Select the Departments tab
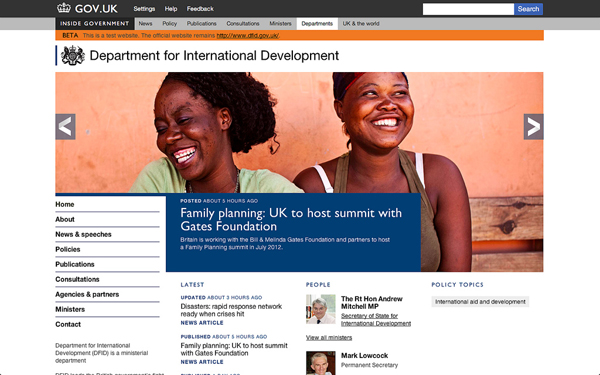The height and width of the screenshot is (375, 600). (x=317, y=24)
